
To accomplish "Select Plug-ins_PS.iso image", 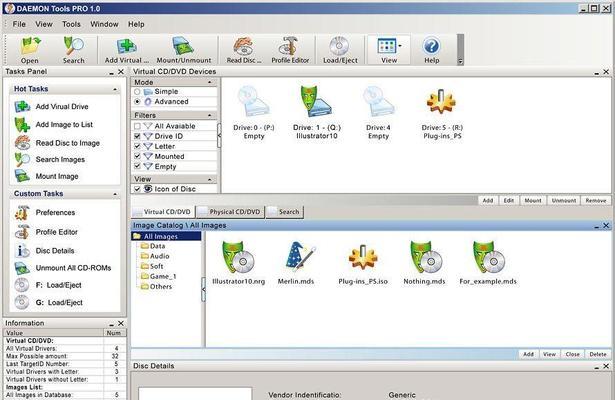I will 363,263.
